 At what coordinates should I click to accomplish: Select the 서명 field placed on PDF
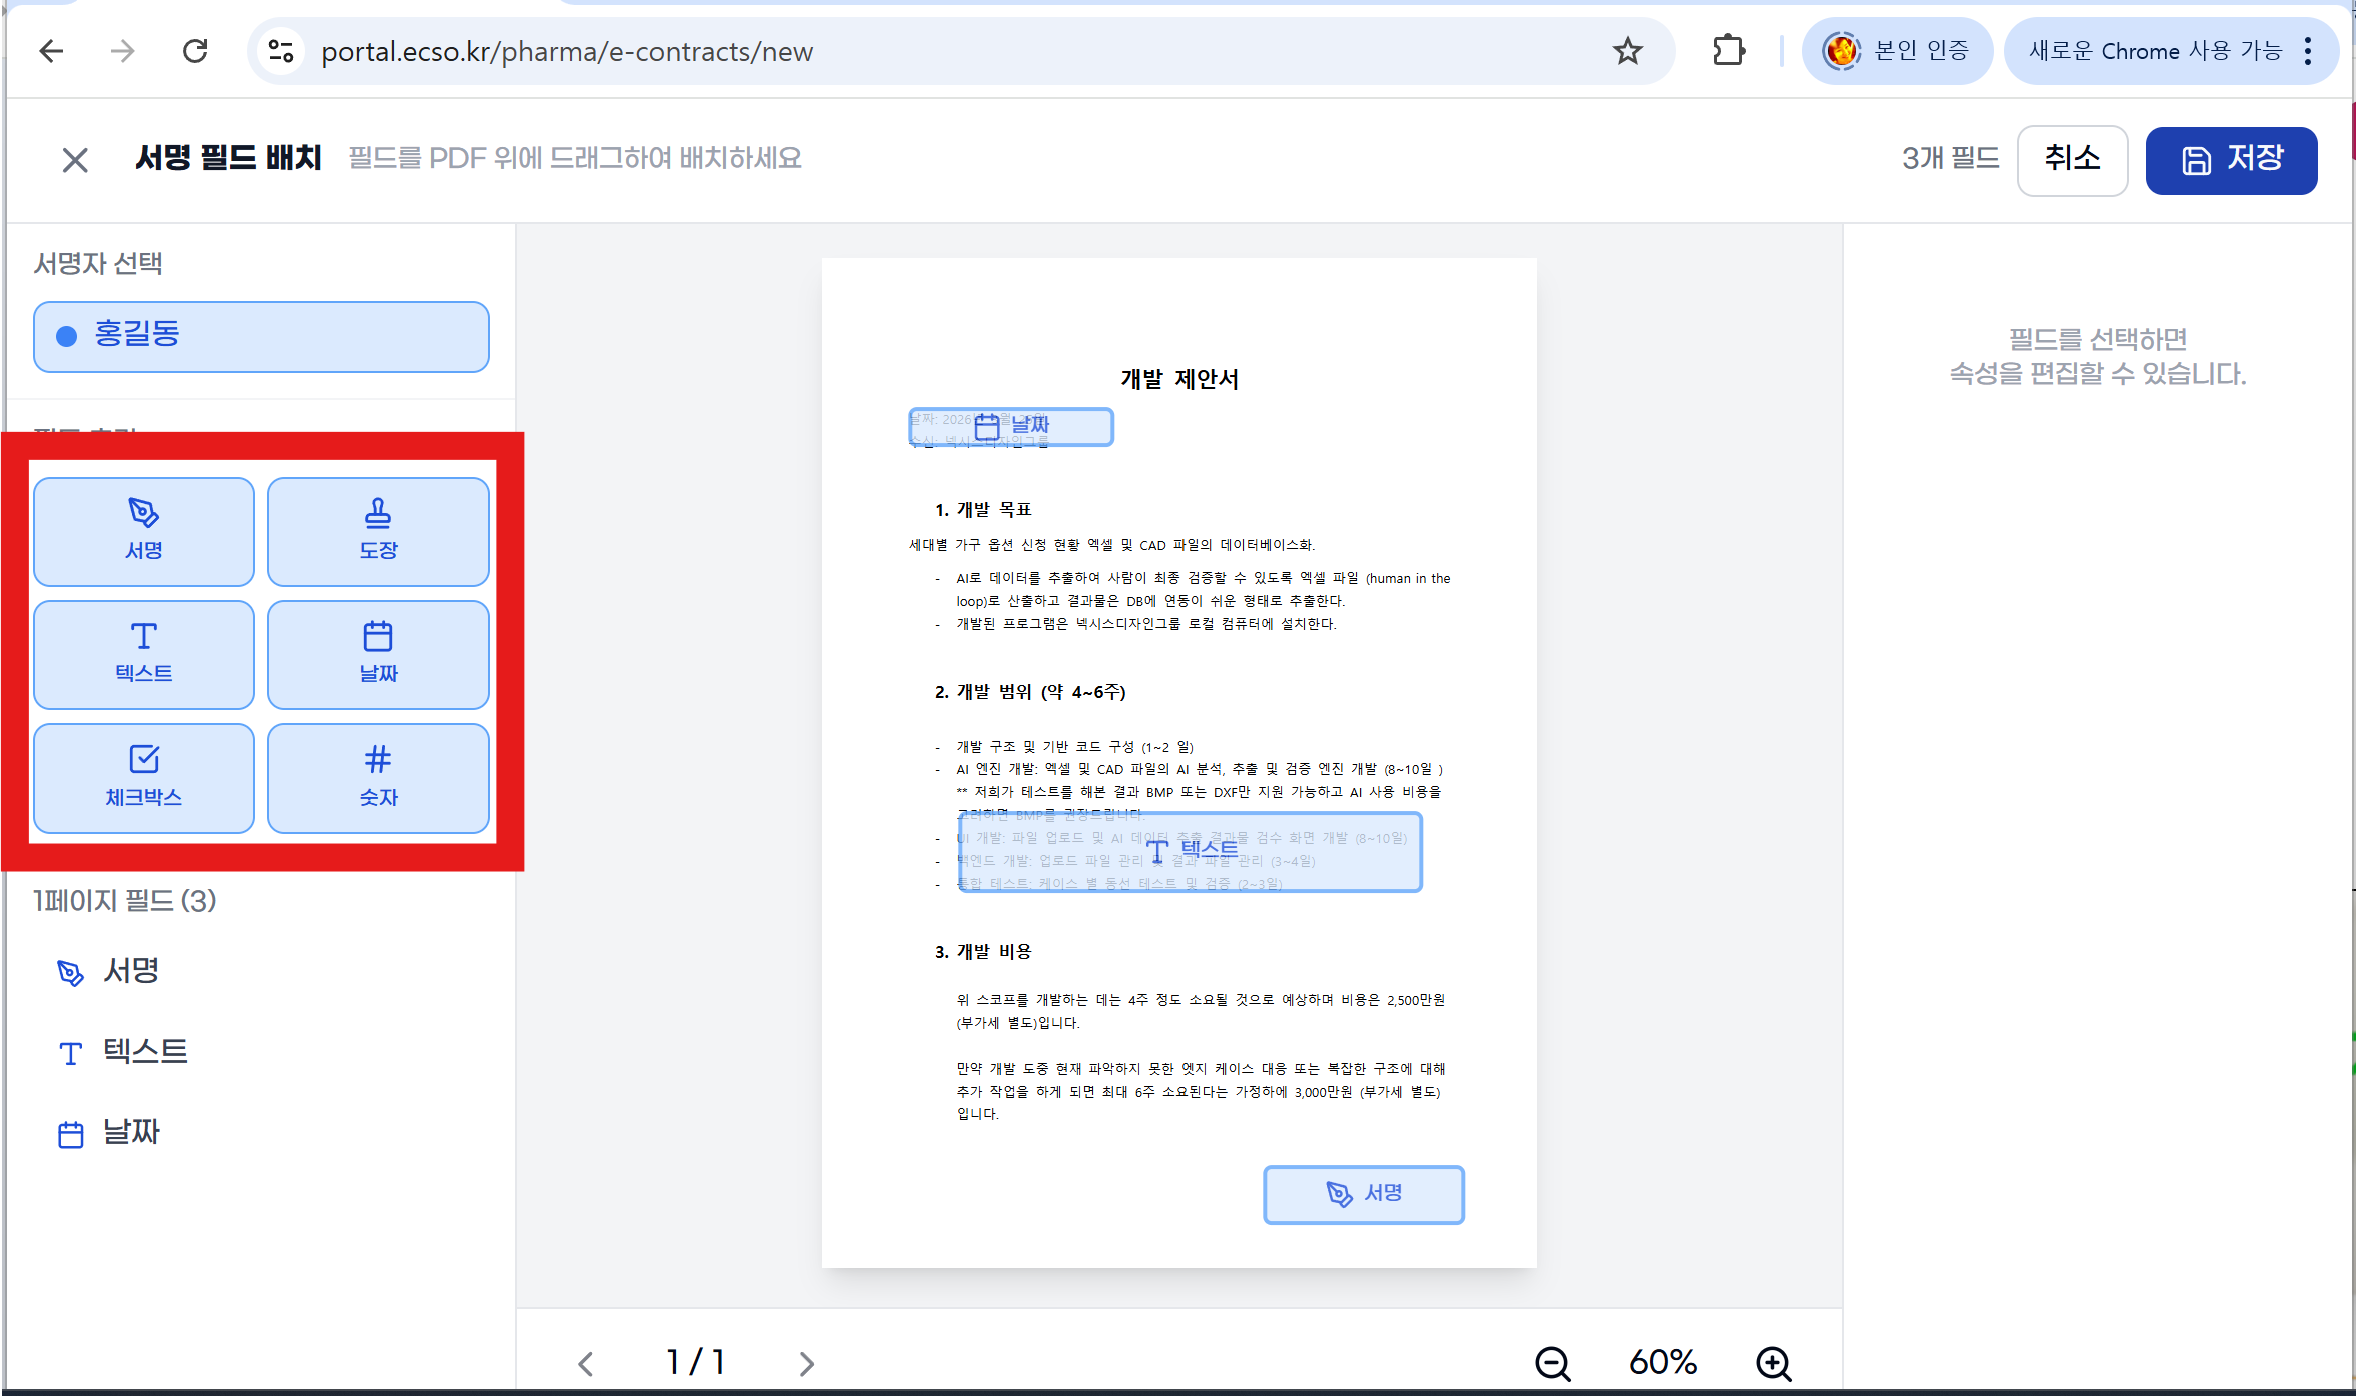coord(1363,1194)
